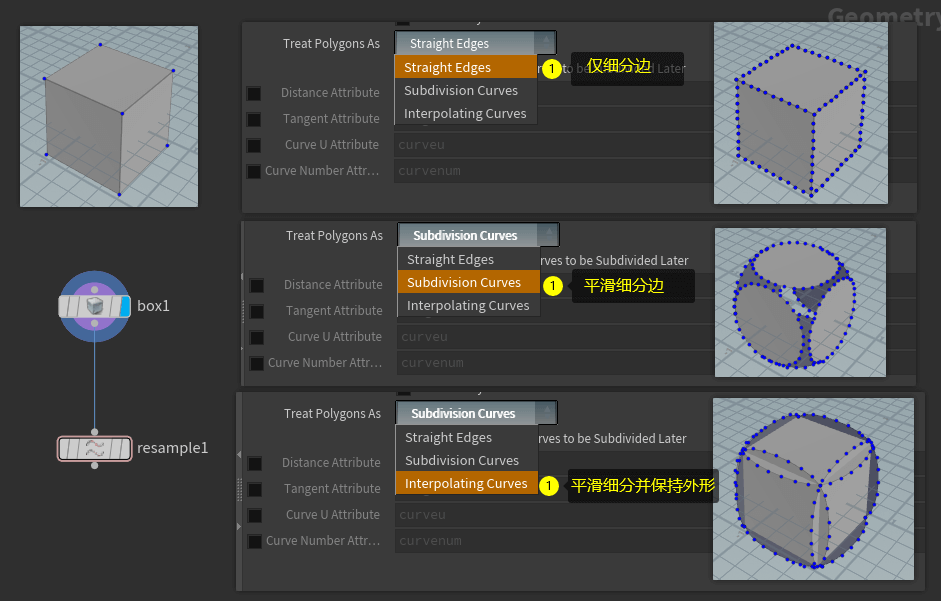Enable Distance Attribute checkbox in bottom panel
The height and width of the screenshot is (601, 941).
click(255, 463)
